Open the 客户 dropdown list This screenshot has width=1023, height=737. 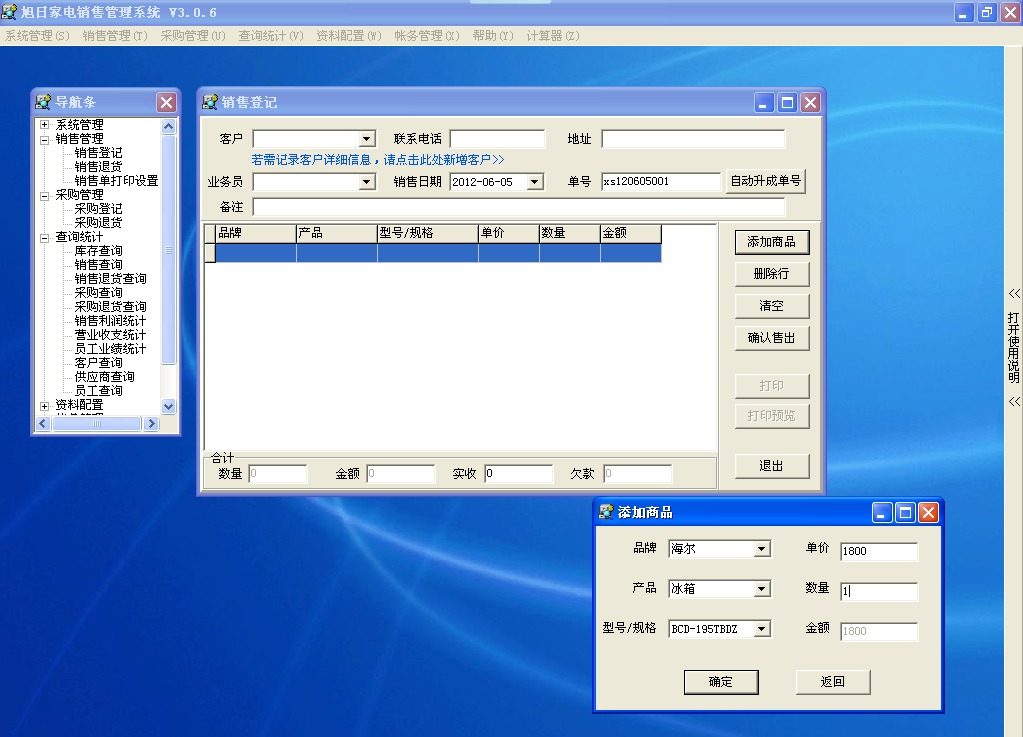[367, 139]
